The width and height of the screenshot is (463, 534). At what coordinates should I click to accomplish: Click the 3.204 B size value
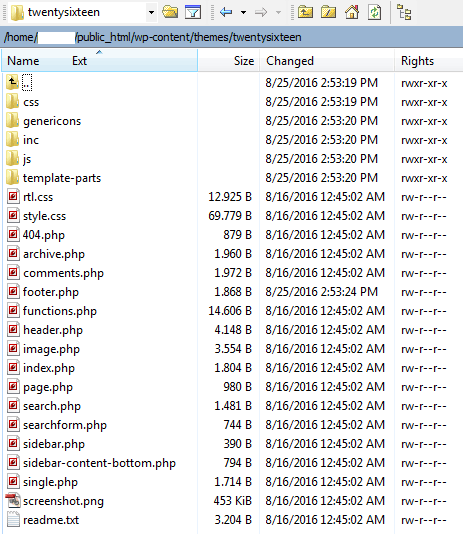tap(233, 520)
